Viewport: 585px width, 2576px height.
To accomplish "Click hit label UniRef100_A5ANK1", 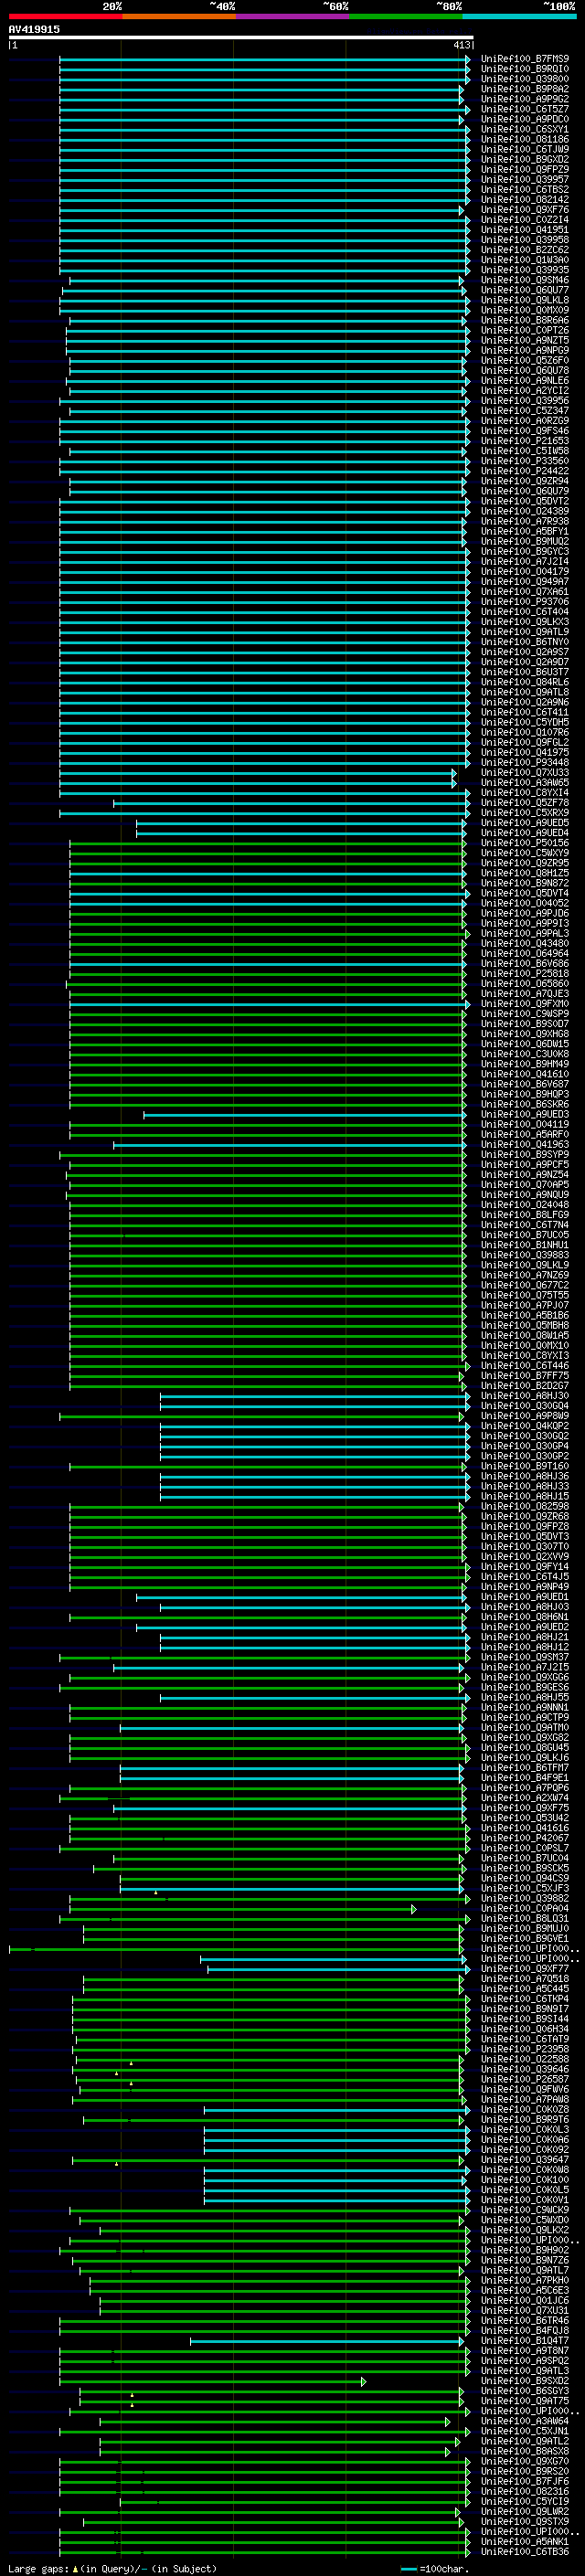I will 525,2541.
